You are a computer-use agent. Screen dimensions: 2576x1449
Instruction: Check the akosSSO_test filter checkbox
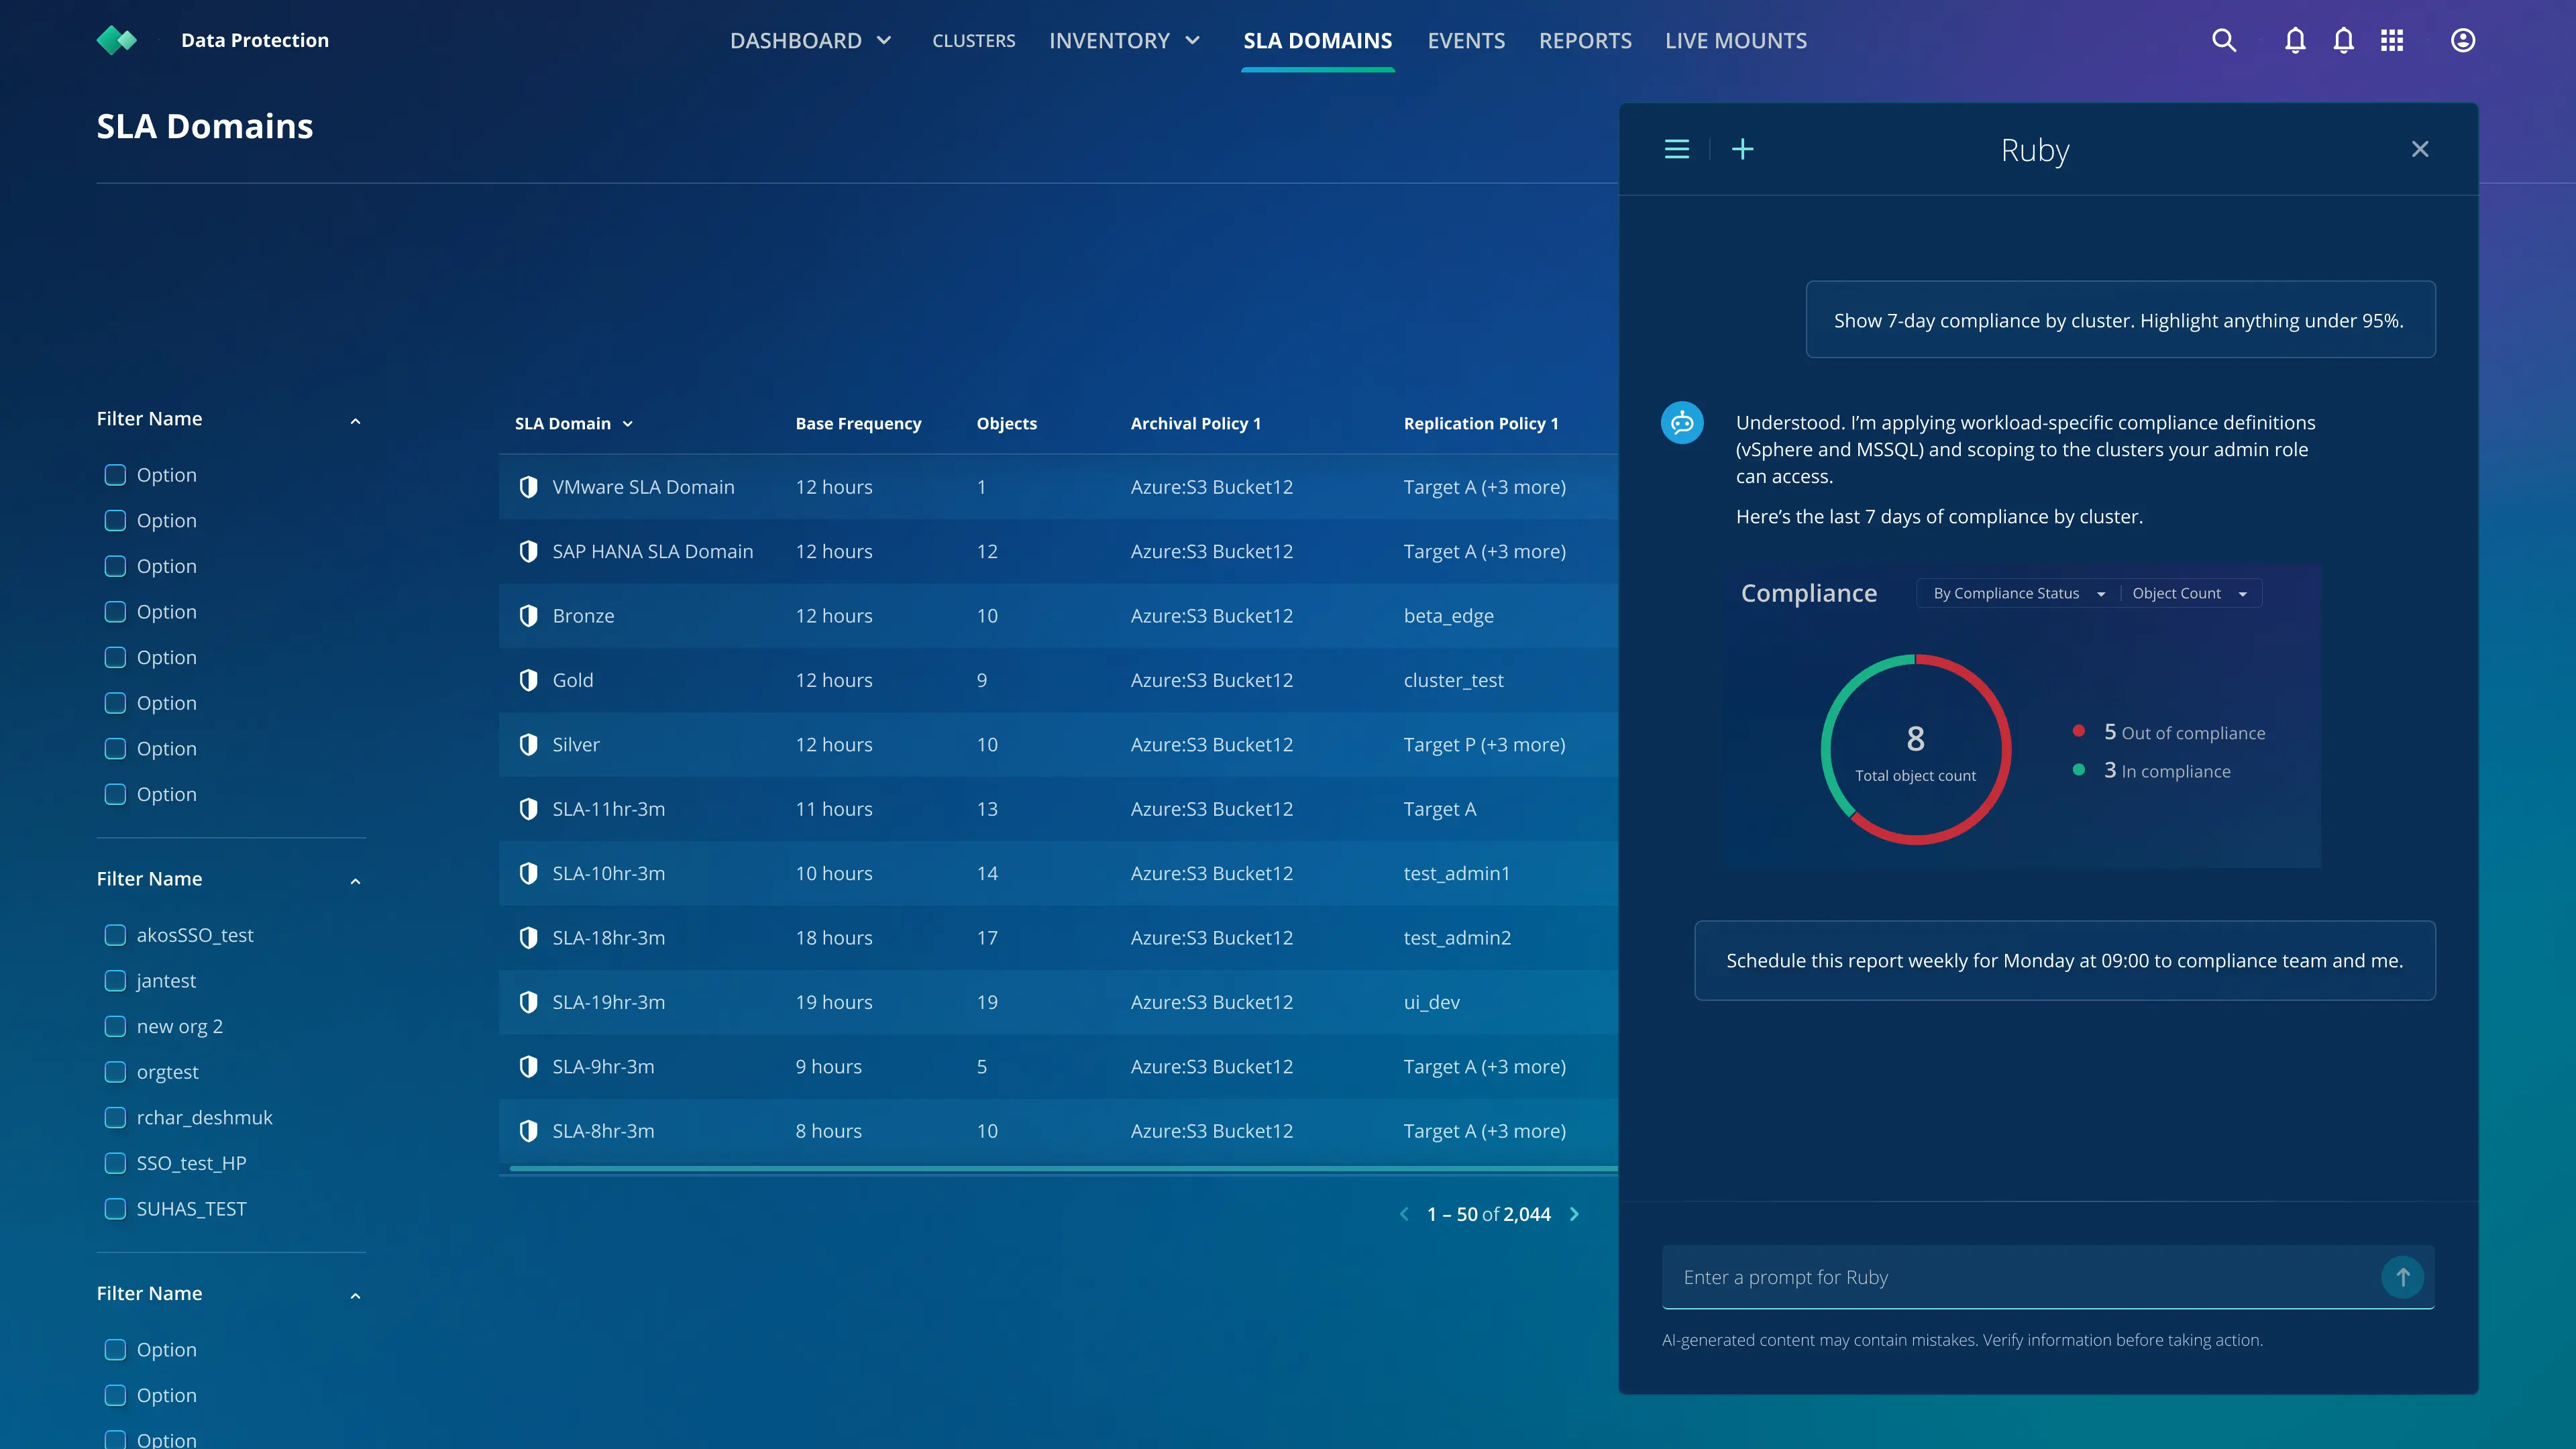(115, 935)
